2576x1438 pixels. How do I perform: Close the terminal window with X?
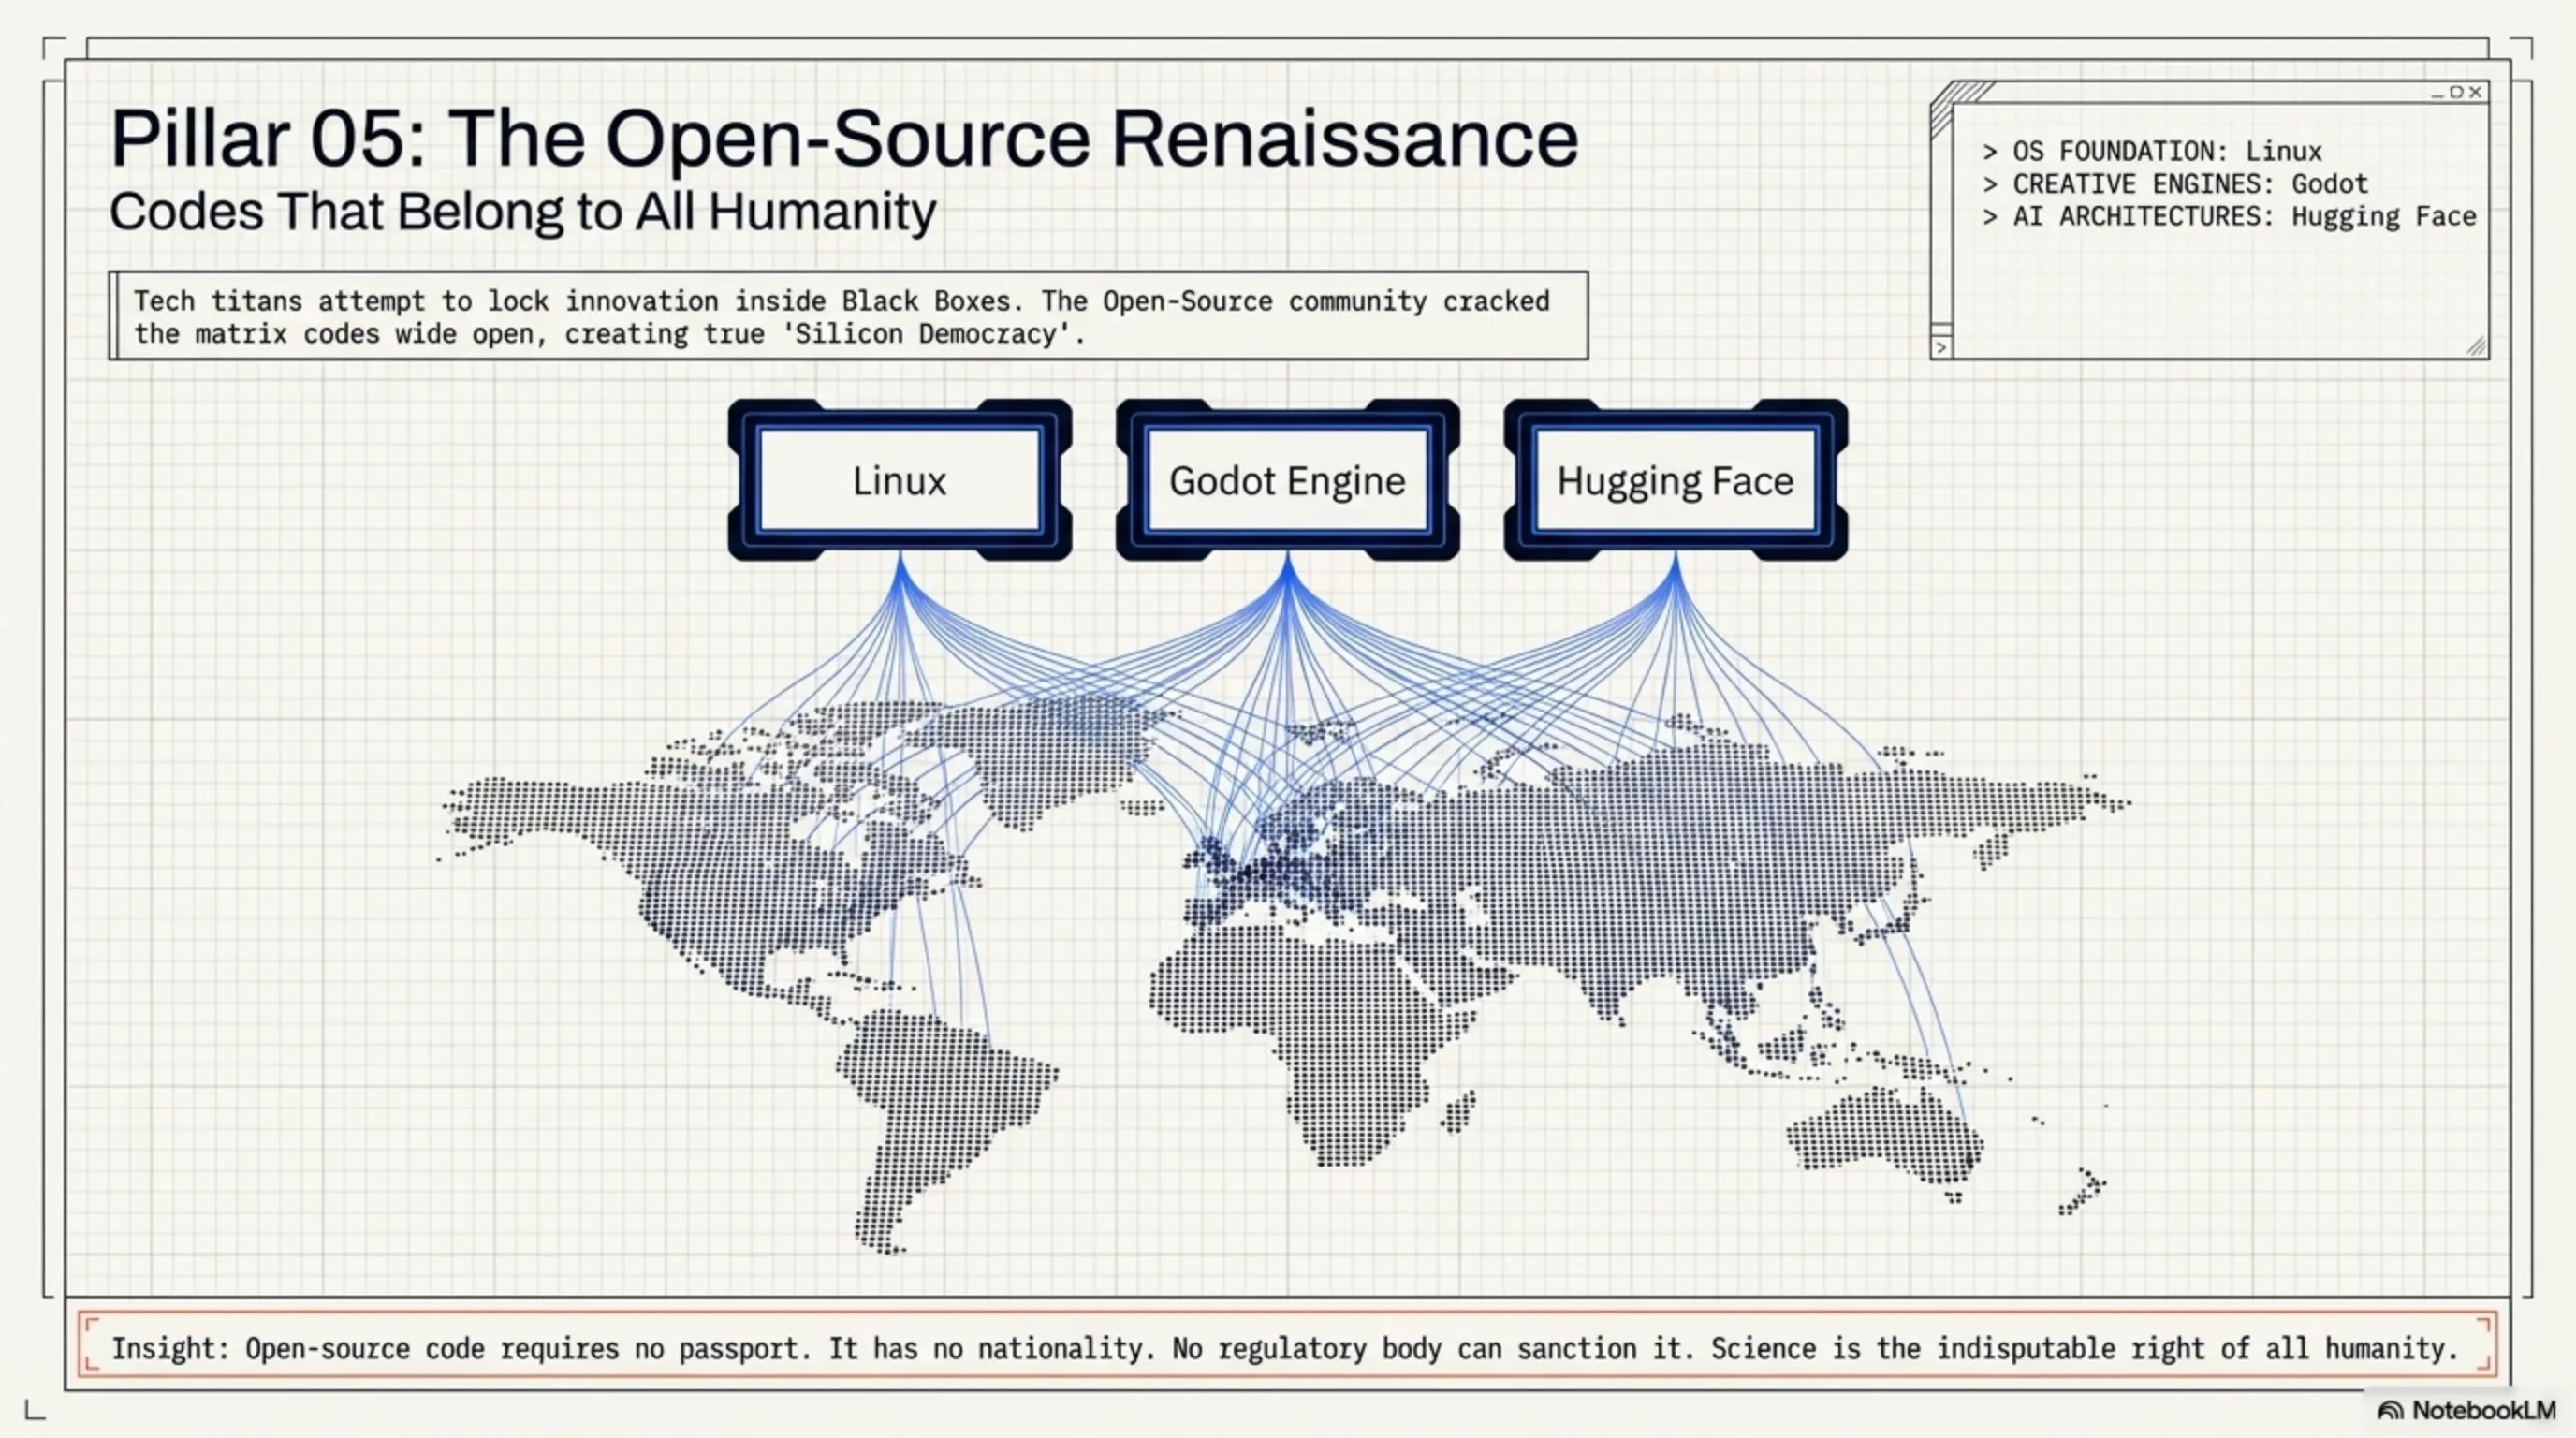[x=2476, y=92]
